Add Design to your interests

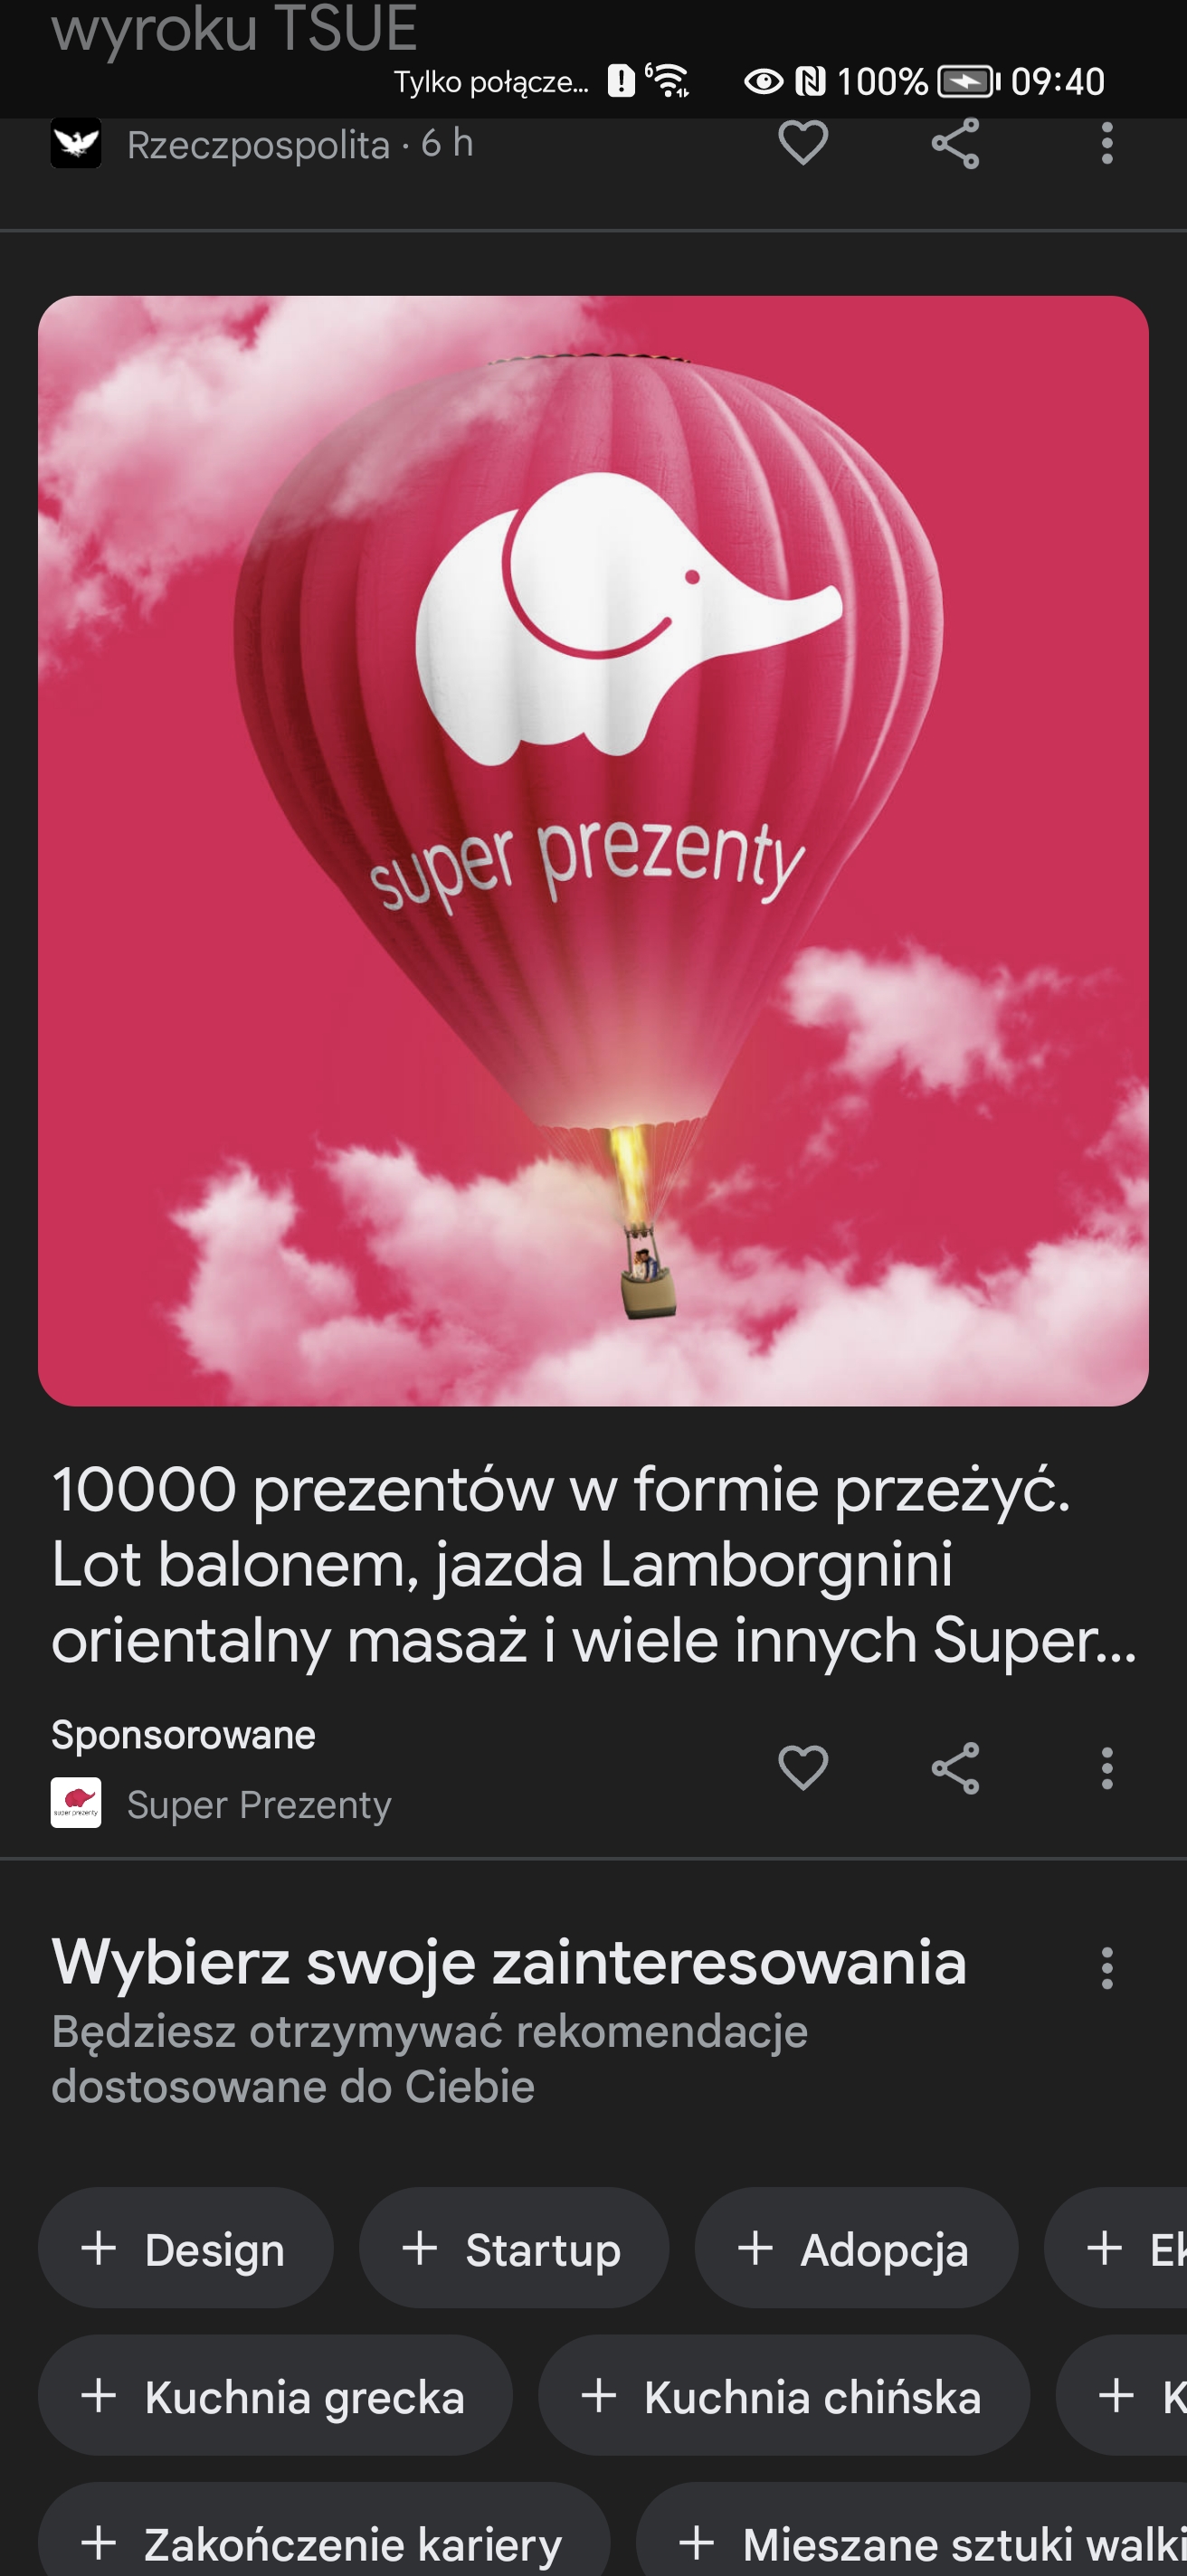(x=185, y=2248)
